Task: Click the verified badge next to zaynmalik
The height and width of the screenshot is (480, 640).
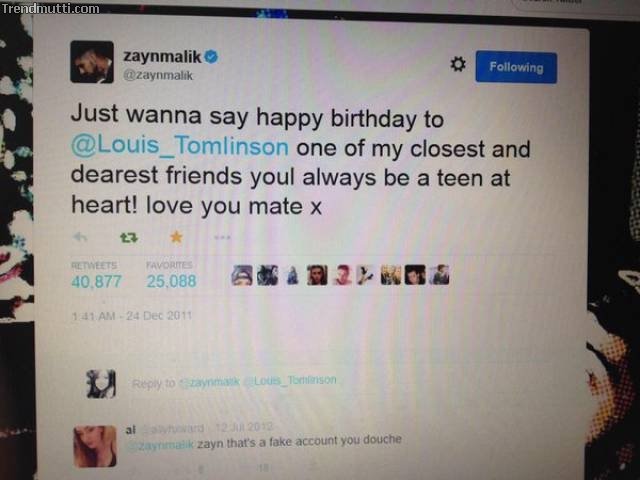Action: point(211,57)
